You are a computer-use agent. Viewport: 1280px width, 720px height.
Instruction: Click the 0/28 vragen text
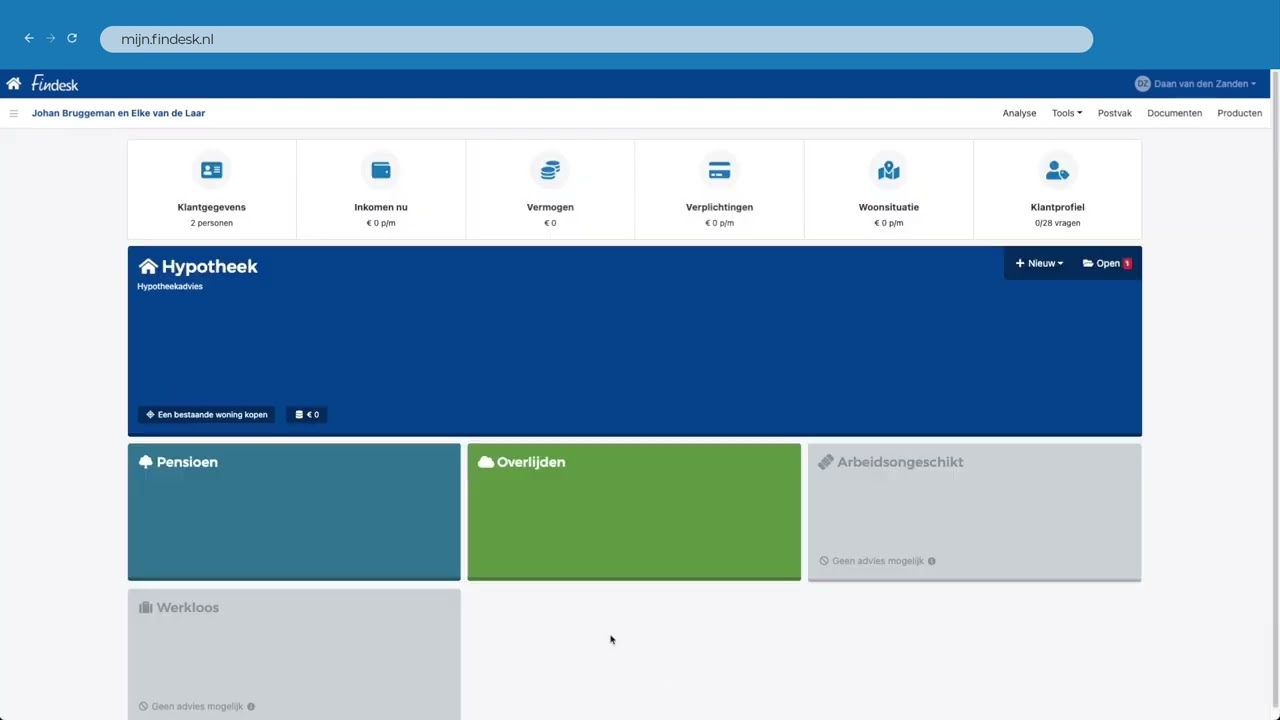1057,223
